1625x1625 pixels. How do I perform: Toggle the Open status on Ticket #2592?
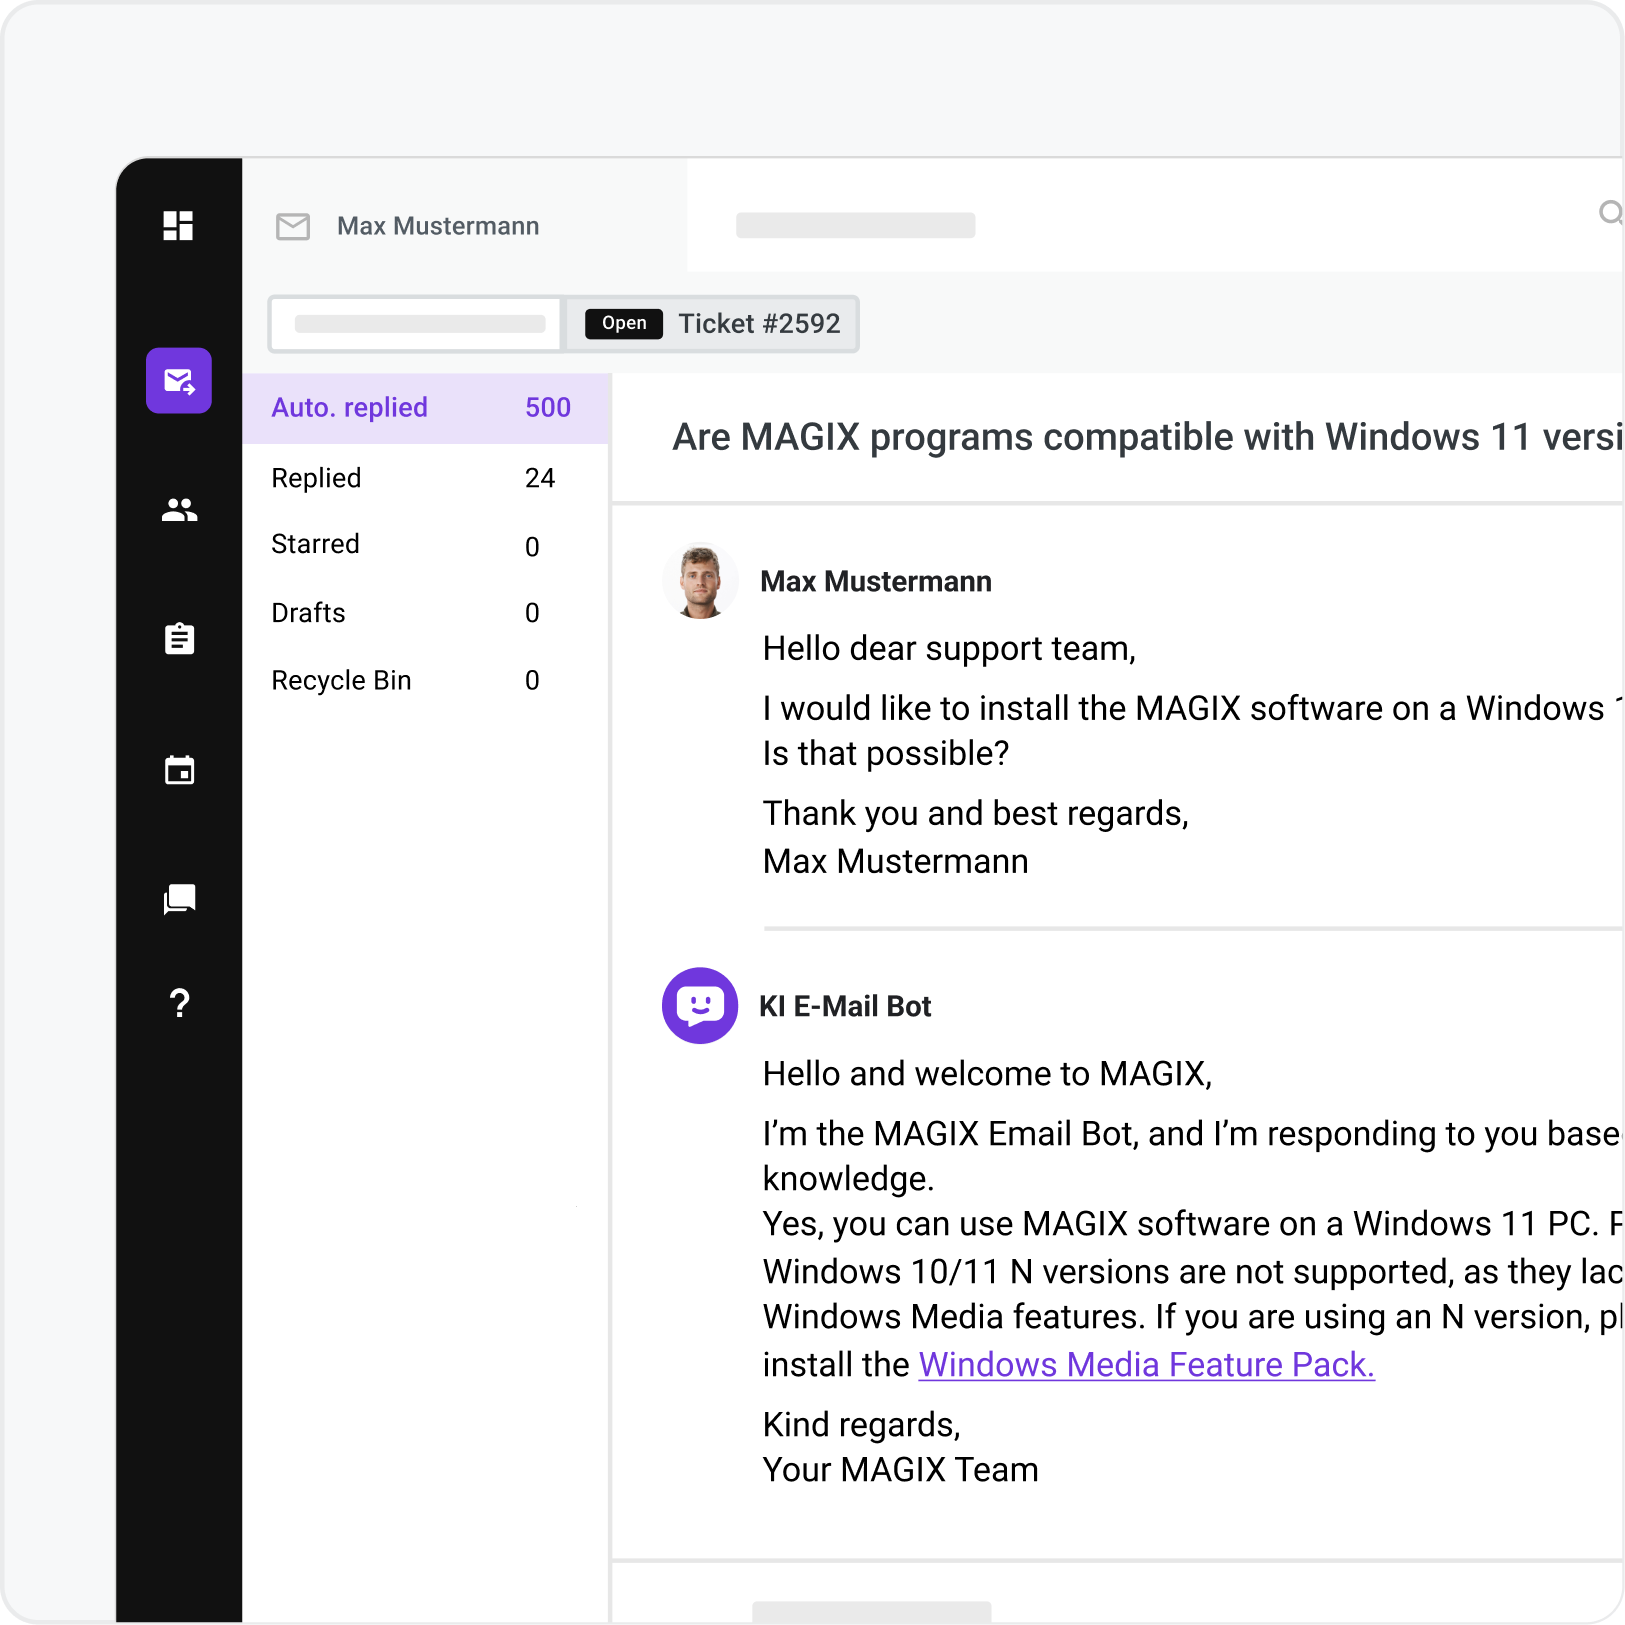(623, 323)
